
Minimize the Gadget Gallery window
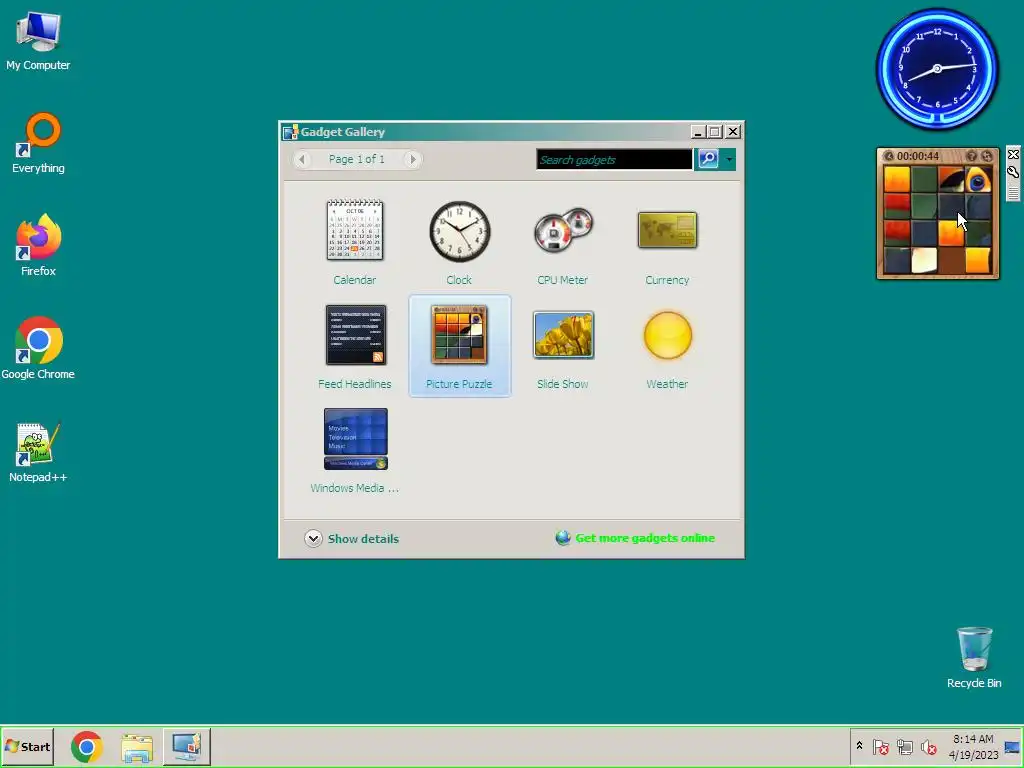698,132
